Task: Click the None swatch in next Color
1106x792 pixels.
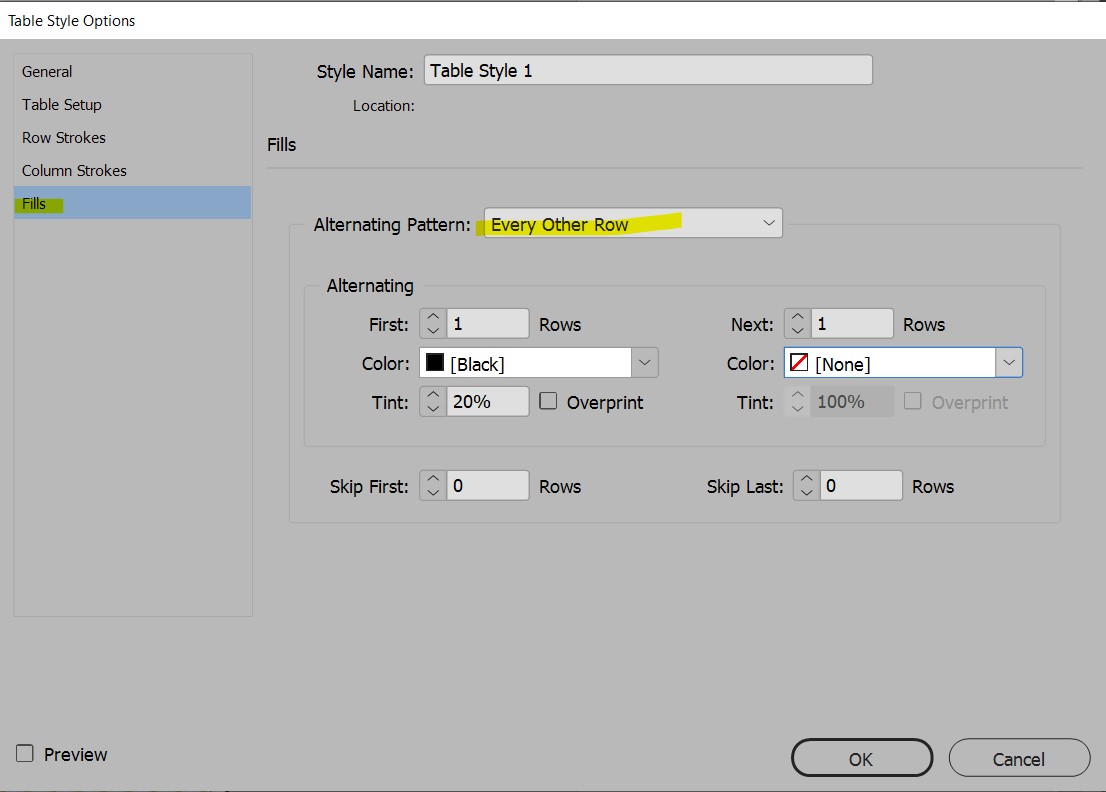Action: 799,363
